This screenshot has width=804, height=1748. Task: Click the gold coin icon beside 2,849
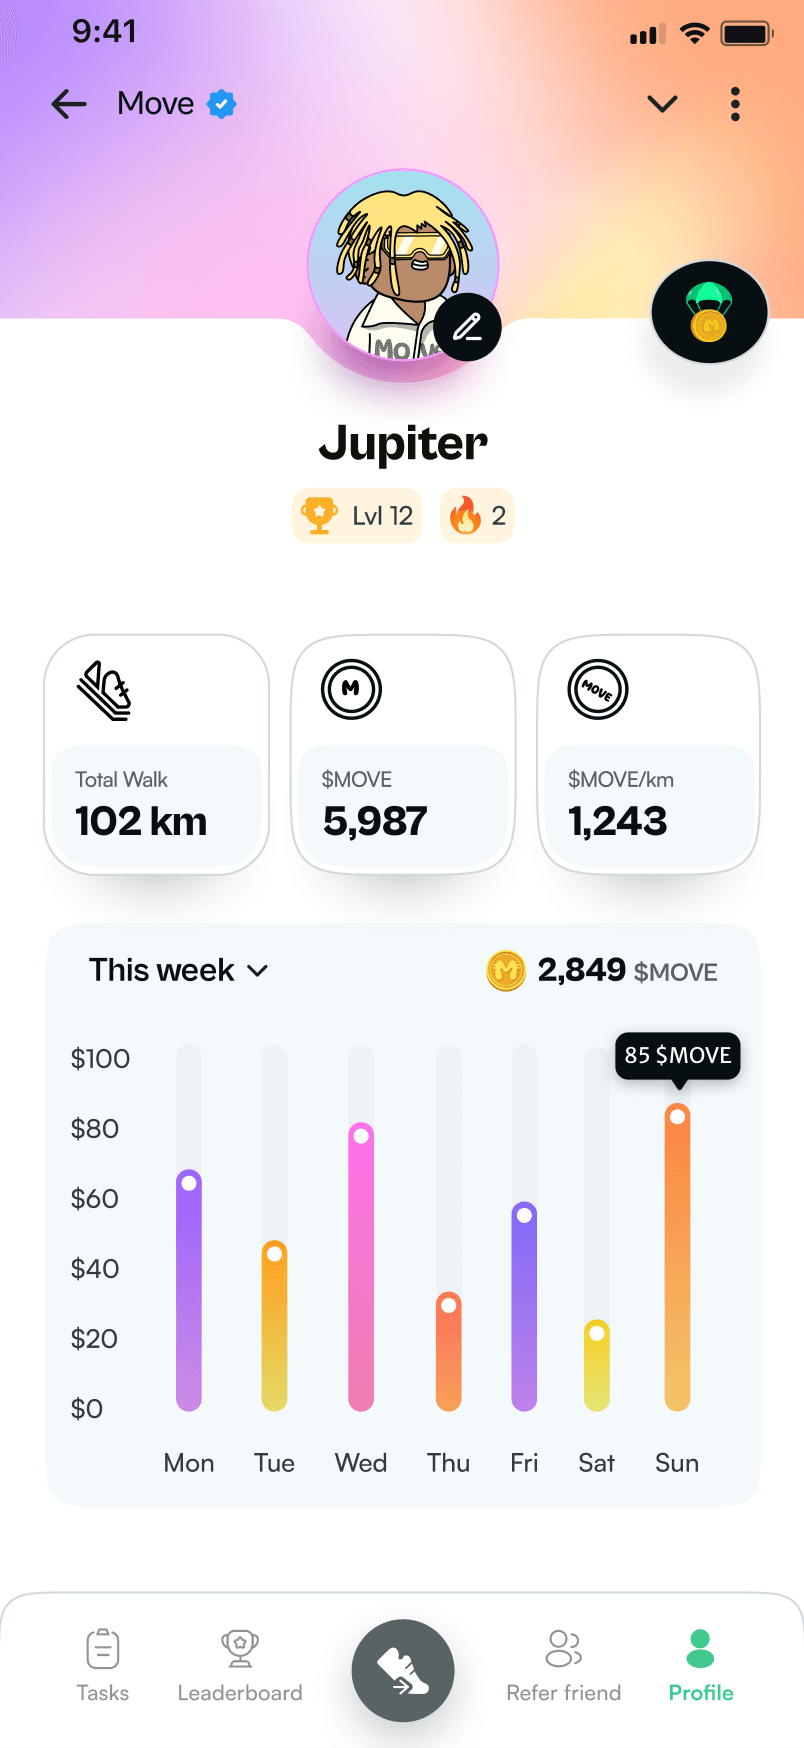(x=506, y=970)
